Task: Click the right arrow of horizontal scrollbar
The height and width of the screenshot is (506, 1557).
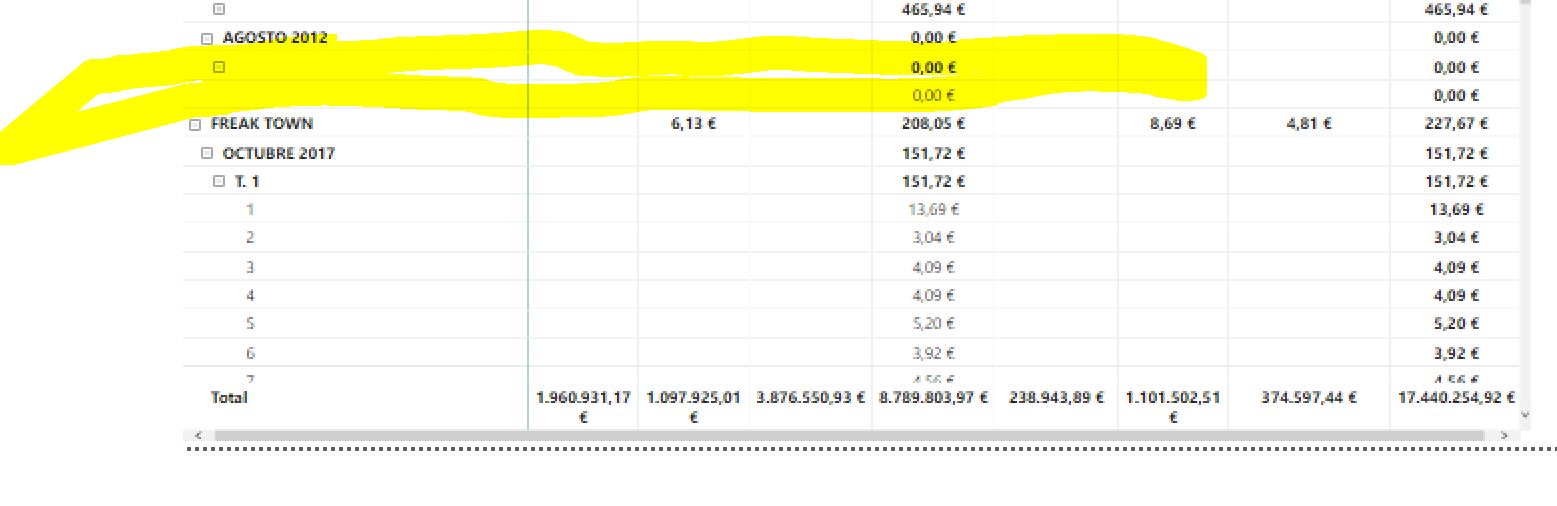Action: (1503, 436)
